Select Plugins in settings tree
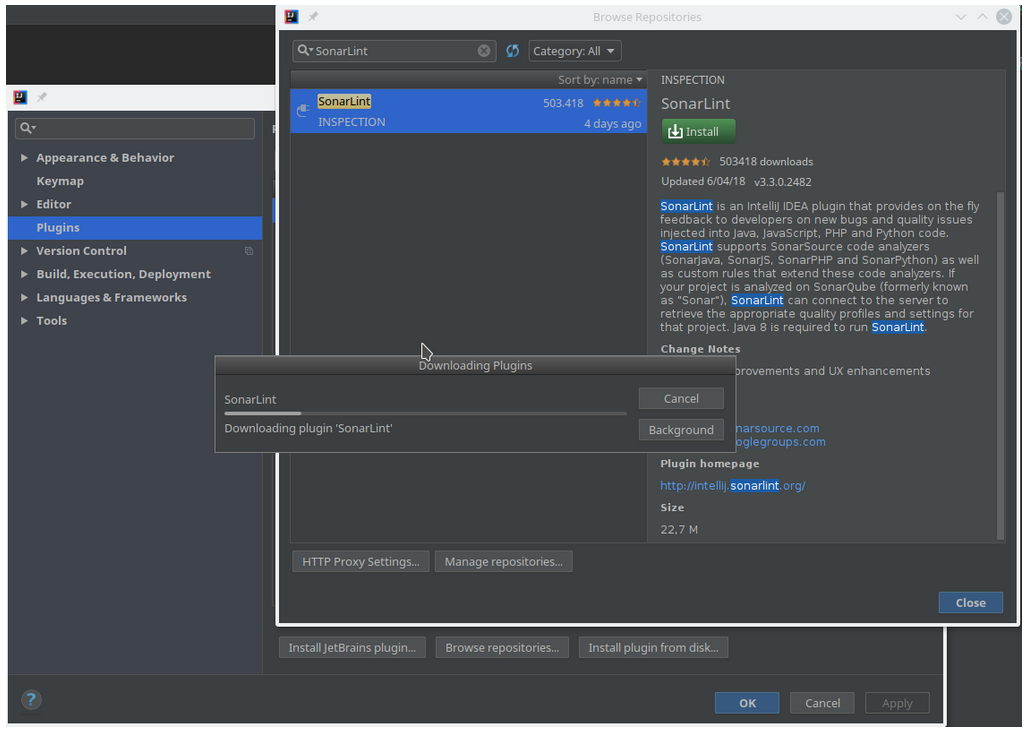 [135, 228]
